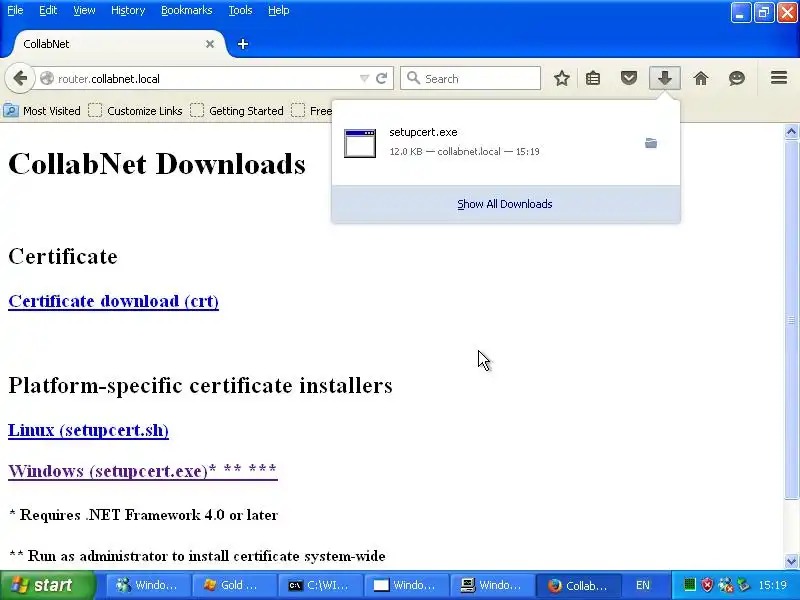Bookmark this page with star icon

click(x=562, y=79)
